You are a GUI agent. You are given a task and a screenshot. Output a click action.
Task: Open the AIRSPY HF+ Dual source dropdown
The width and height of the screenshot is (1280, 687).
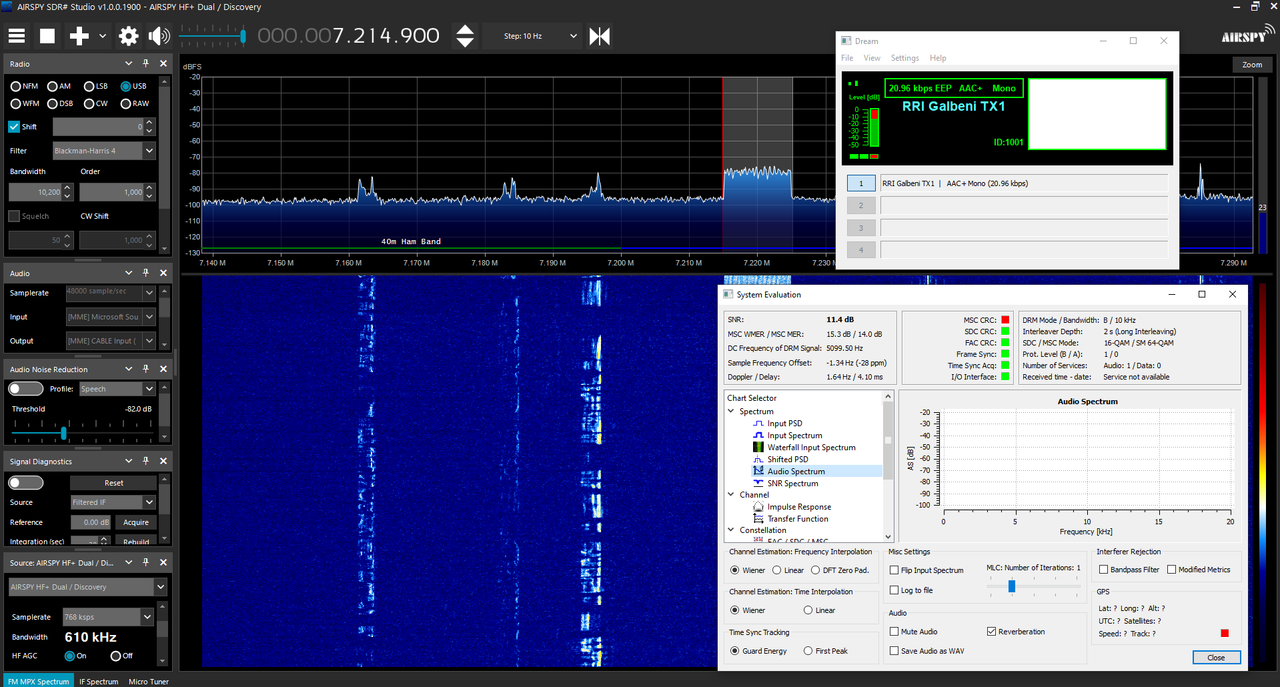[x=88, y=587]
